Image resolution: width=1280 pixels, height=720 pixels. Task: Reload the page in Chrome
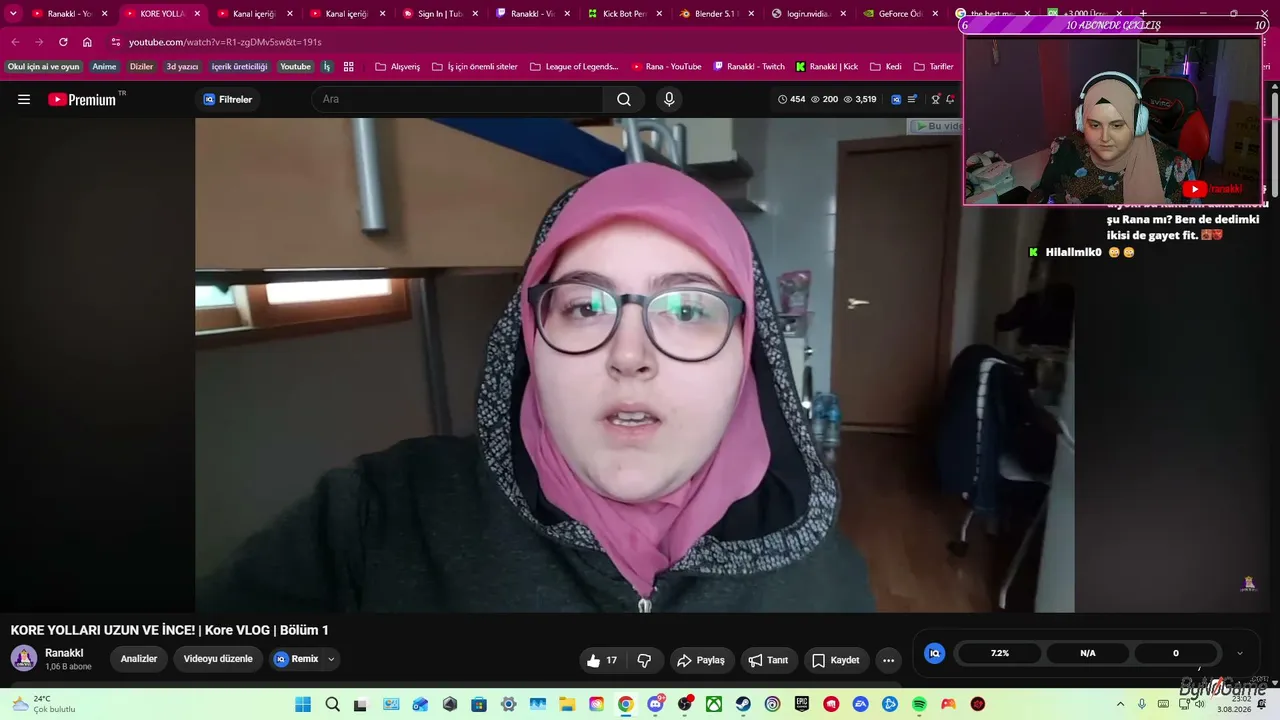(63, 42)
